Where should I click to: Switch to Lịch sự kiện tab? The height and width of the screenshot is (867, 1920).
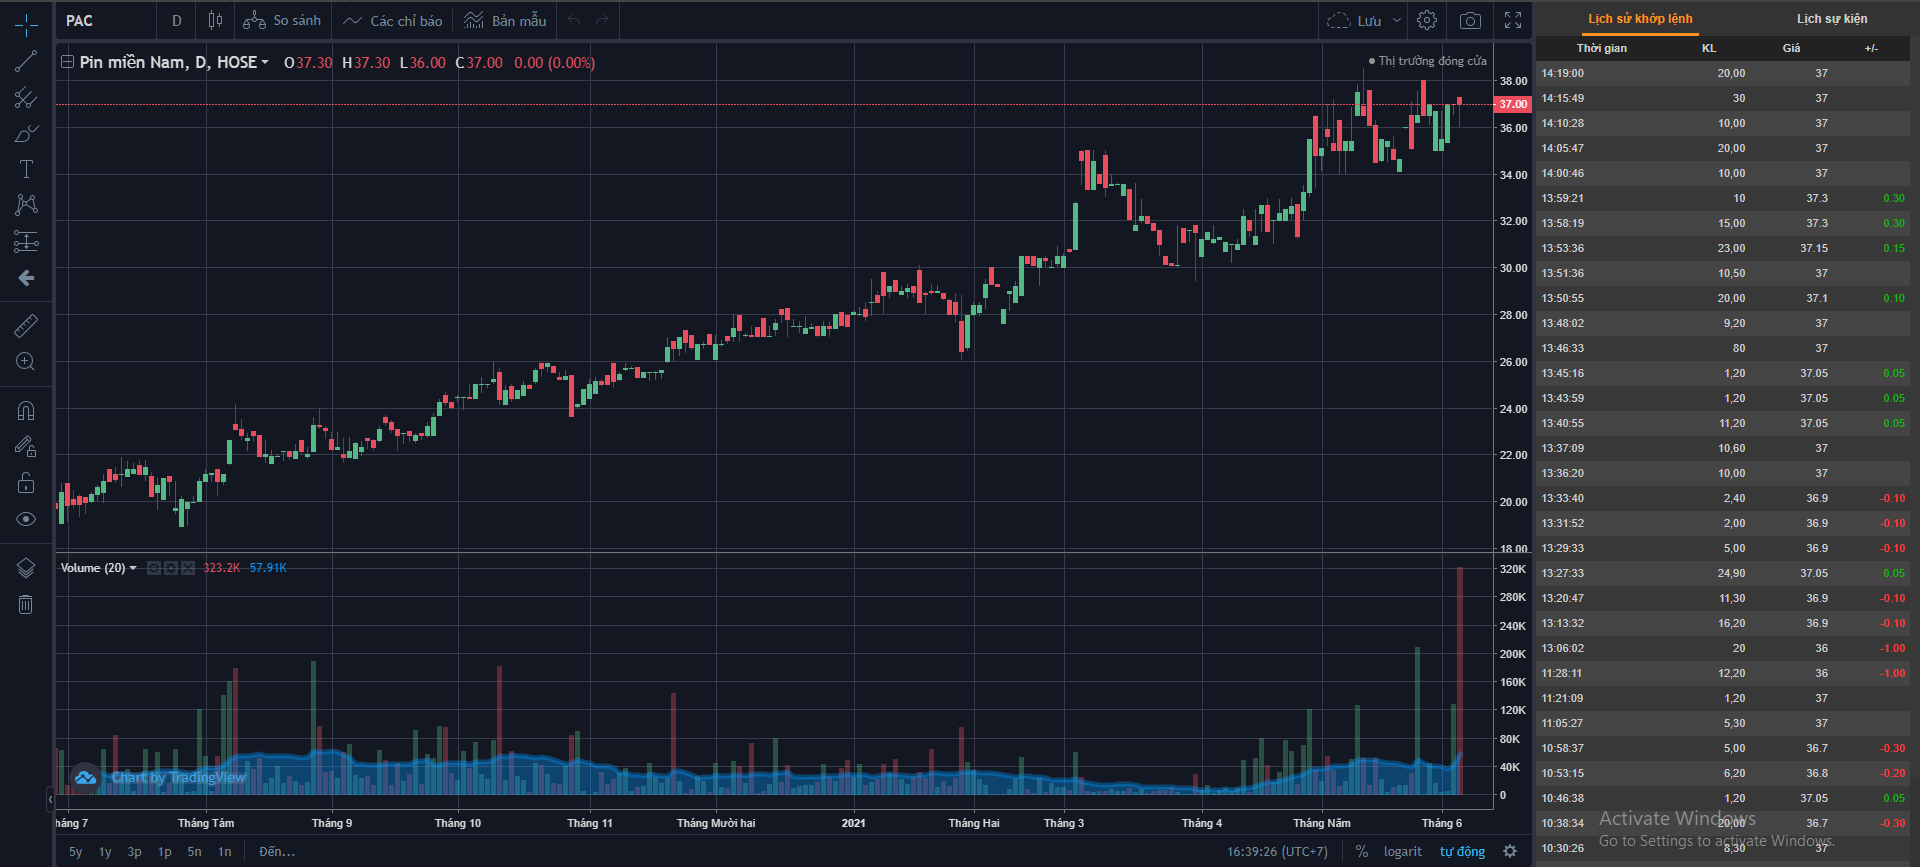point(1831,19)
